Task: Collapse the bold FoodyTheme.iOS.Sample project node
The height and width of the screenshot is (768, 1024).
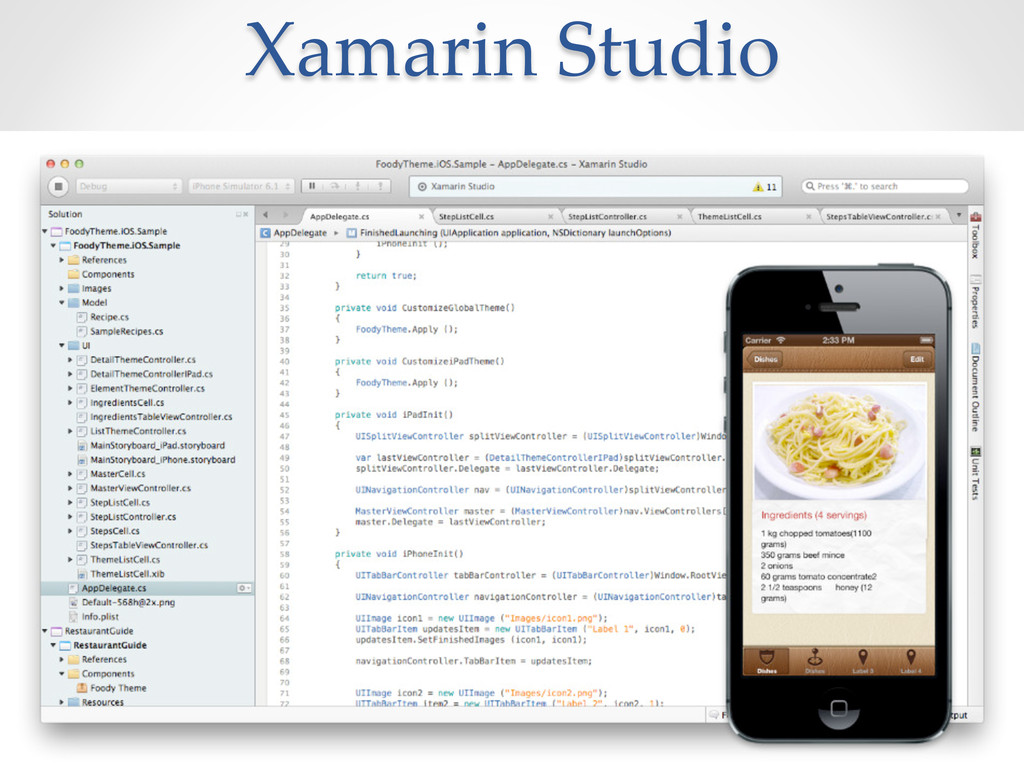Action: pyautogui.click(x=54, y=246)
